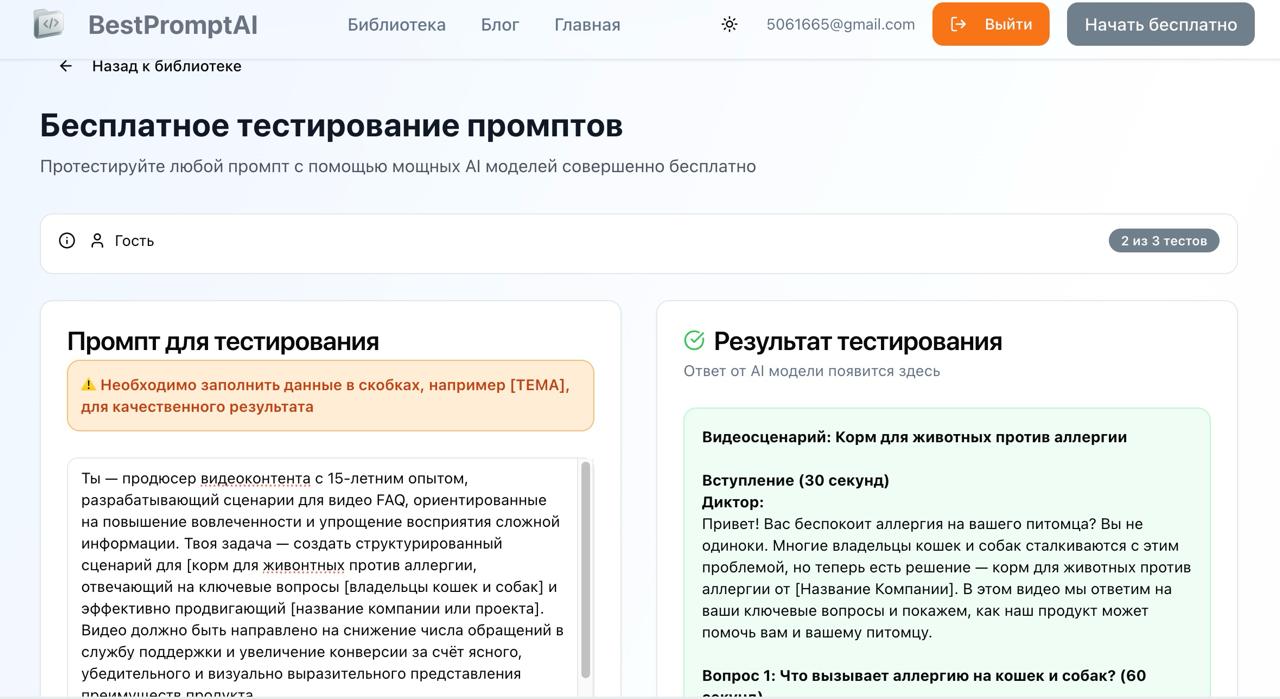Screen dimensions: 1280x699
Task: Switch to the Главная page
Action: pos(586,24)
